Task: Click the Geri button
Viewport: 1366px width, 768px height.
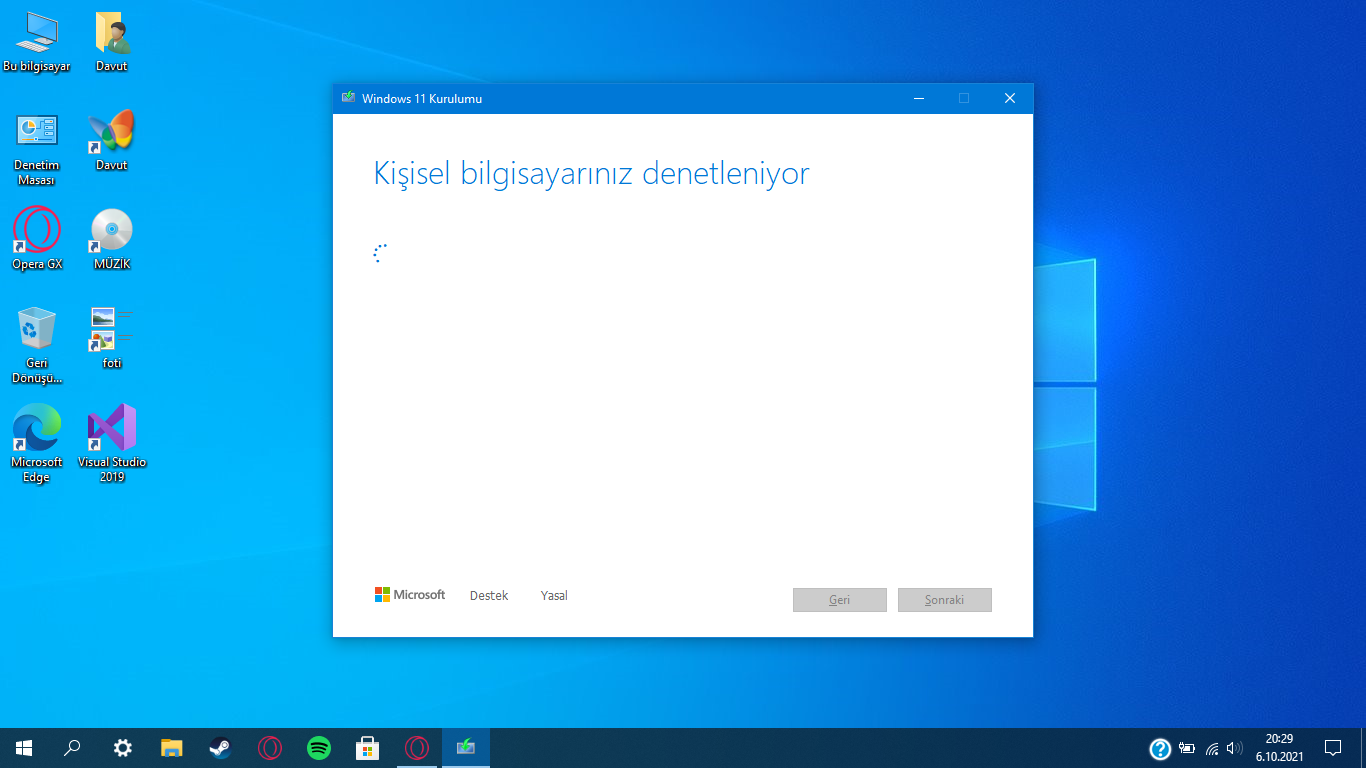Action: click(x=840, y=600)
